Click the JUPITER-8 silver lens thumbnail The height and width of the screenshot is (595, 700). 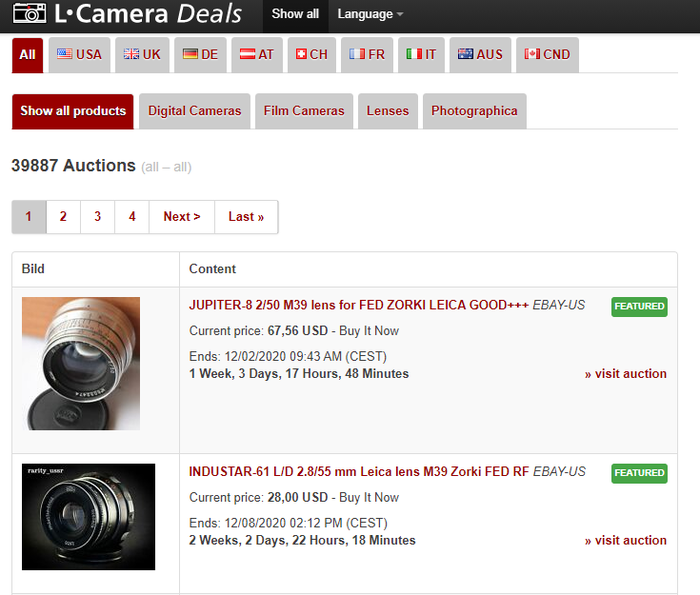click(x=81, y=363)
